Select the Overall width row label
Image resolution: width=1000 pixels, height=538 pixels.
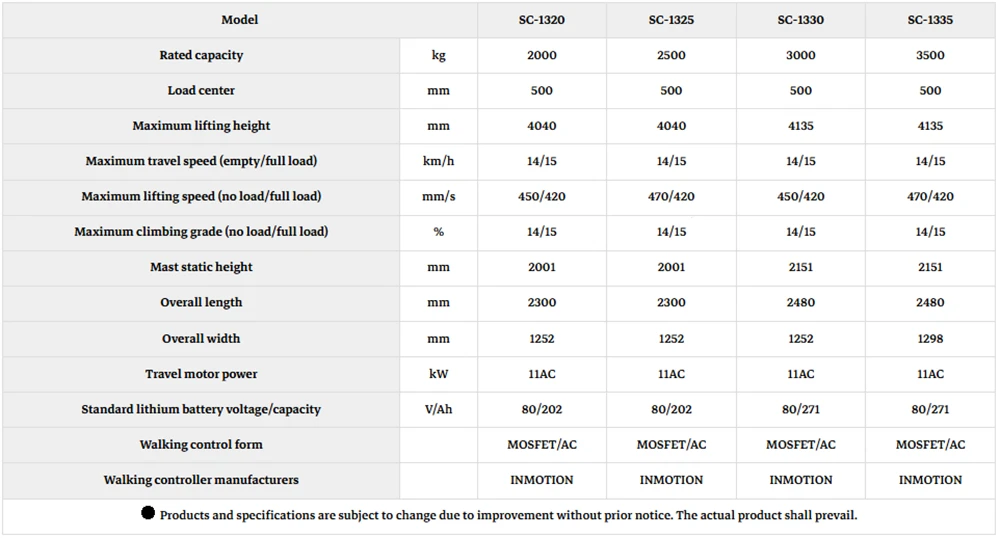[x=201, y=338]
